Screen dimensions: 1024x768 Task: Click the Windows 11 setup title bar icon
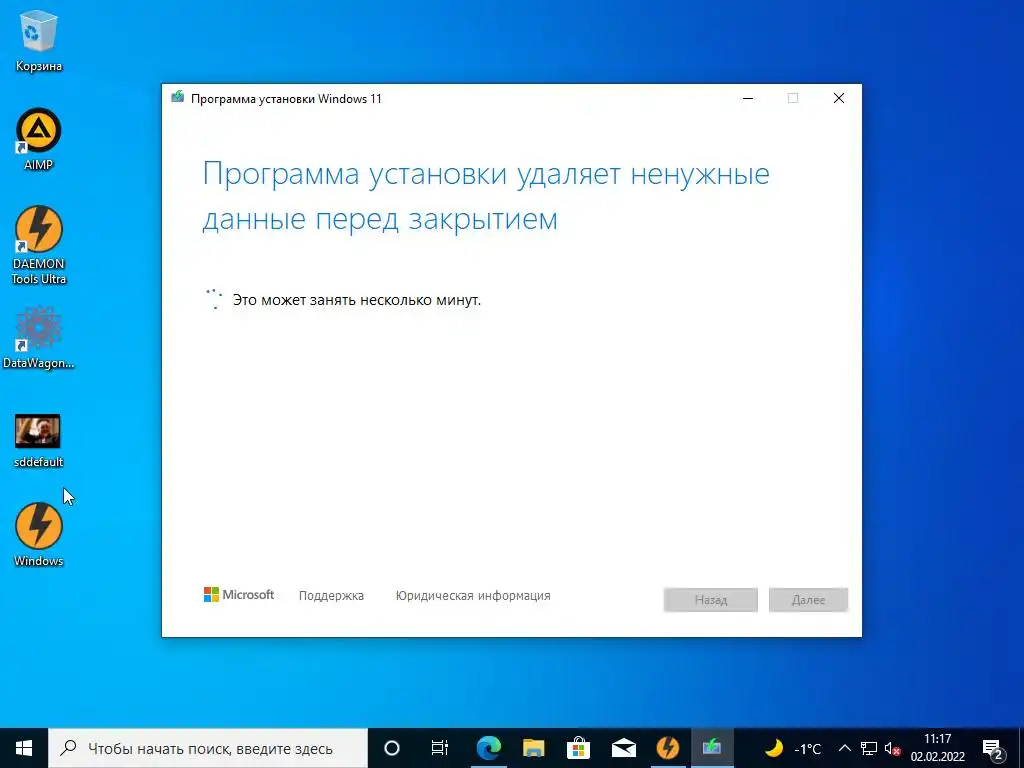(178, 98)
